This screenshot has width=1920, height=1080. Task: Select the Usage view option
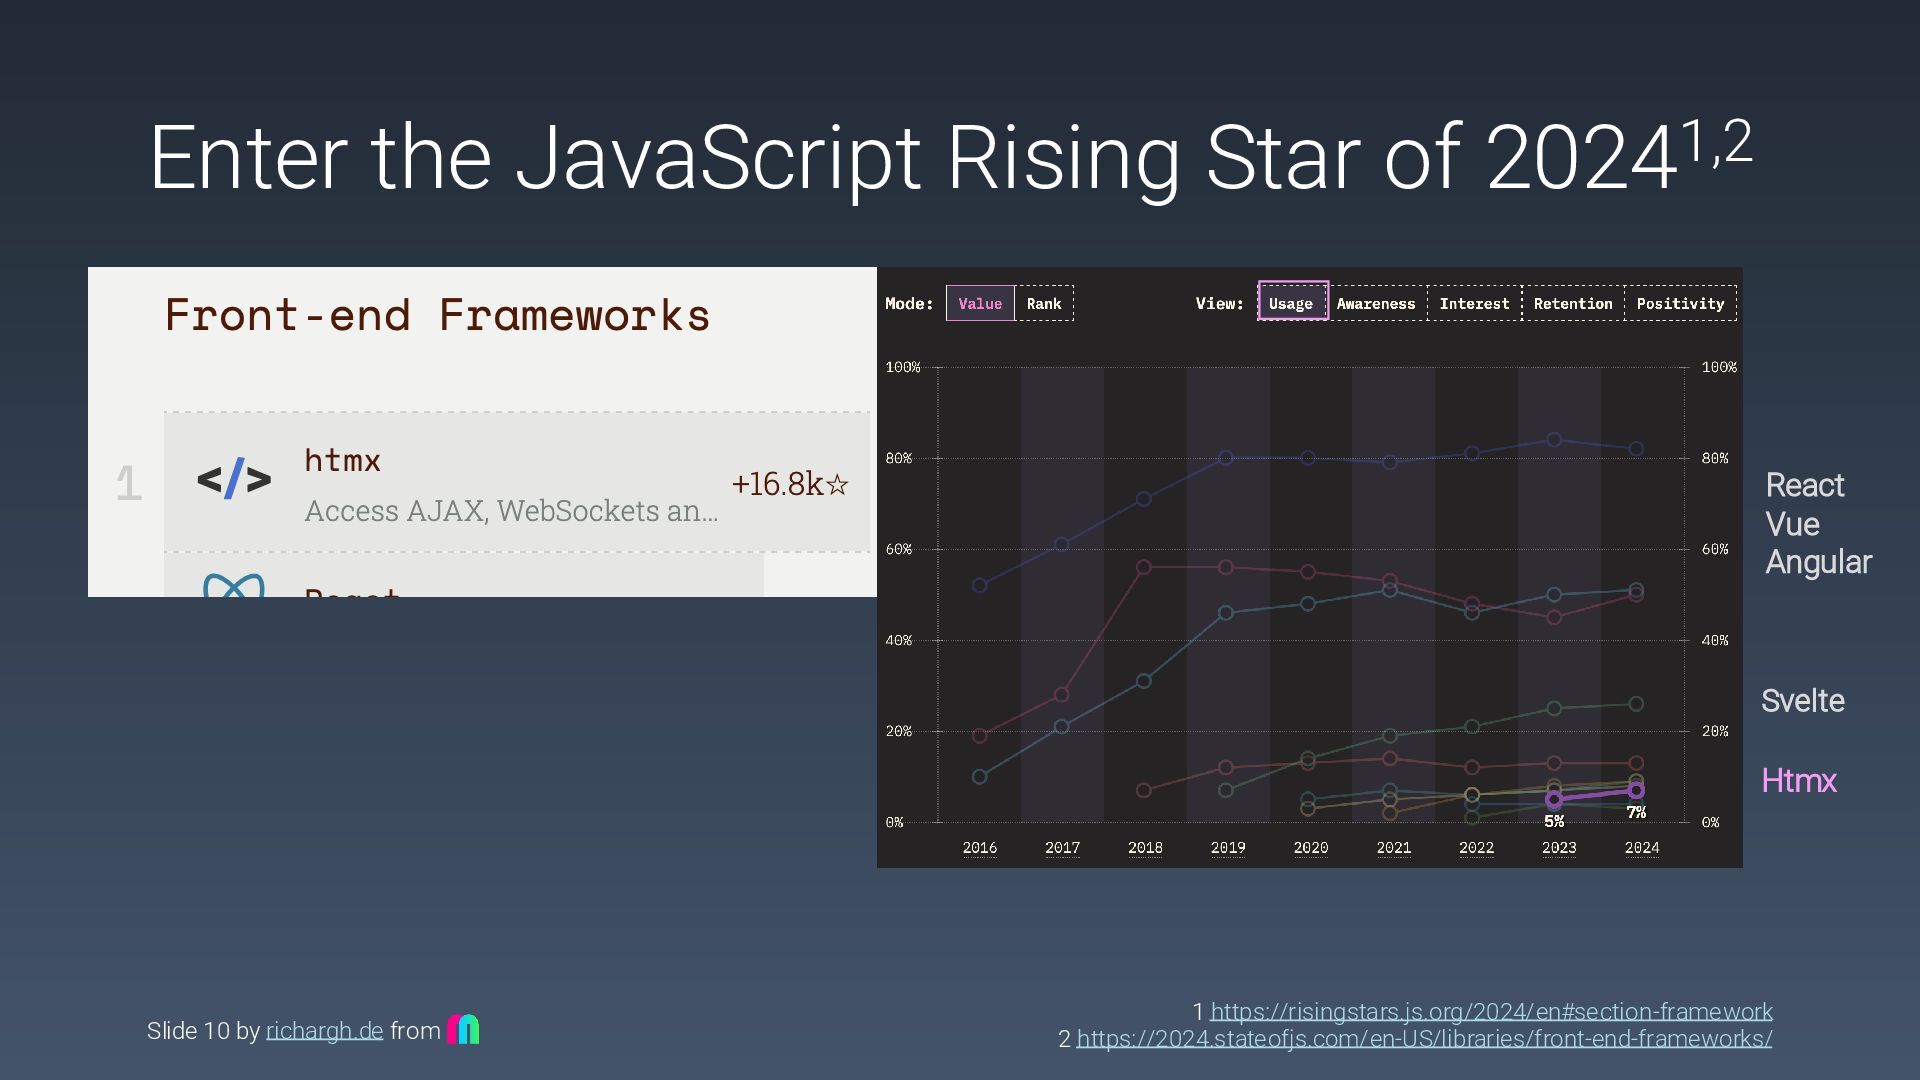1291,303
